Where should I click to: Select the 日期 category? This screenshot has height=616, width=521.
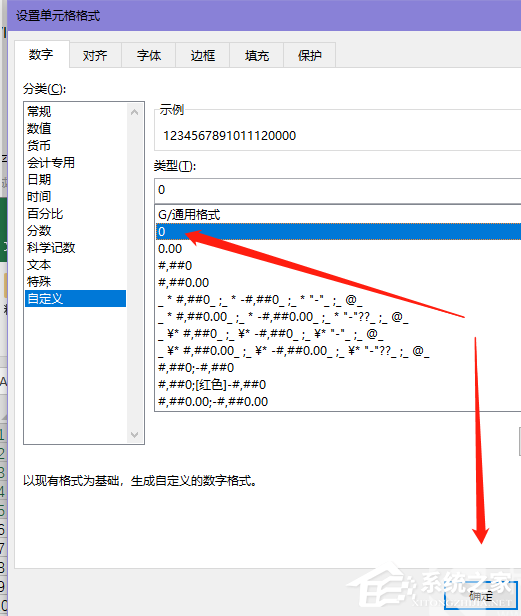point(75,180)
